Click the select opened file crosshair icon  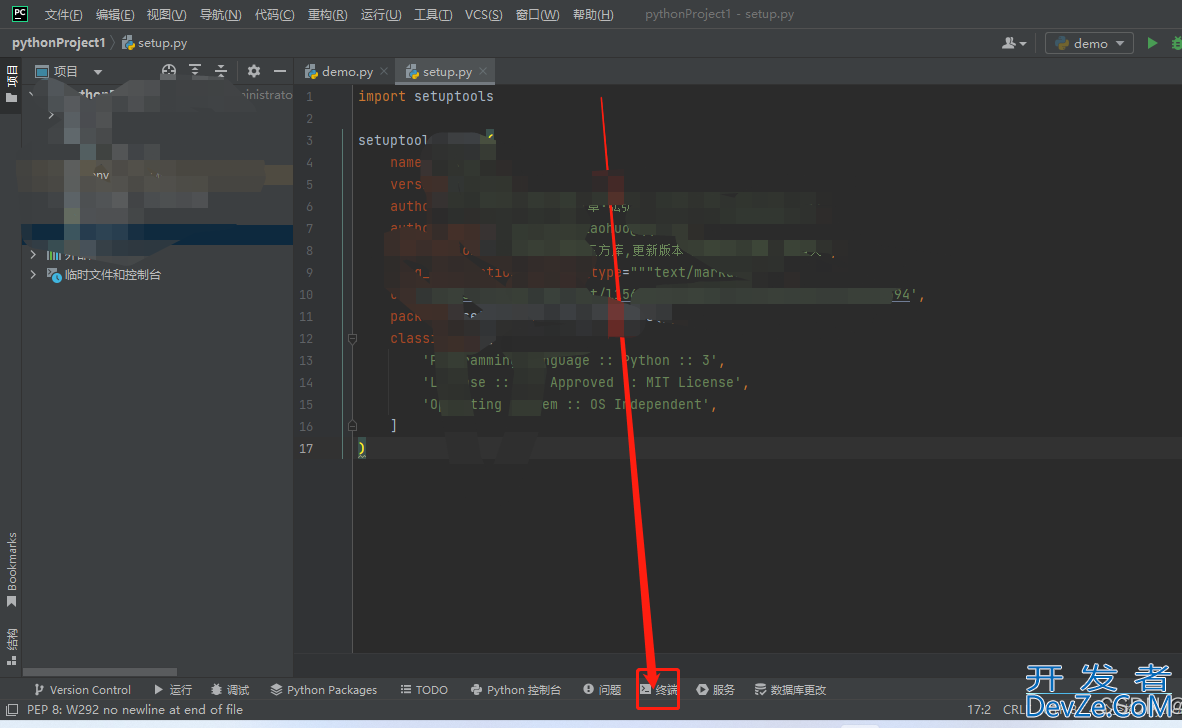point(169,71)
